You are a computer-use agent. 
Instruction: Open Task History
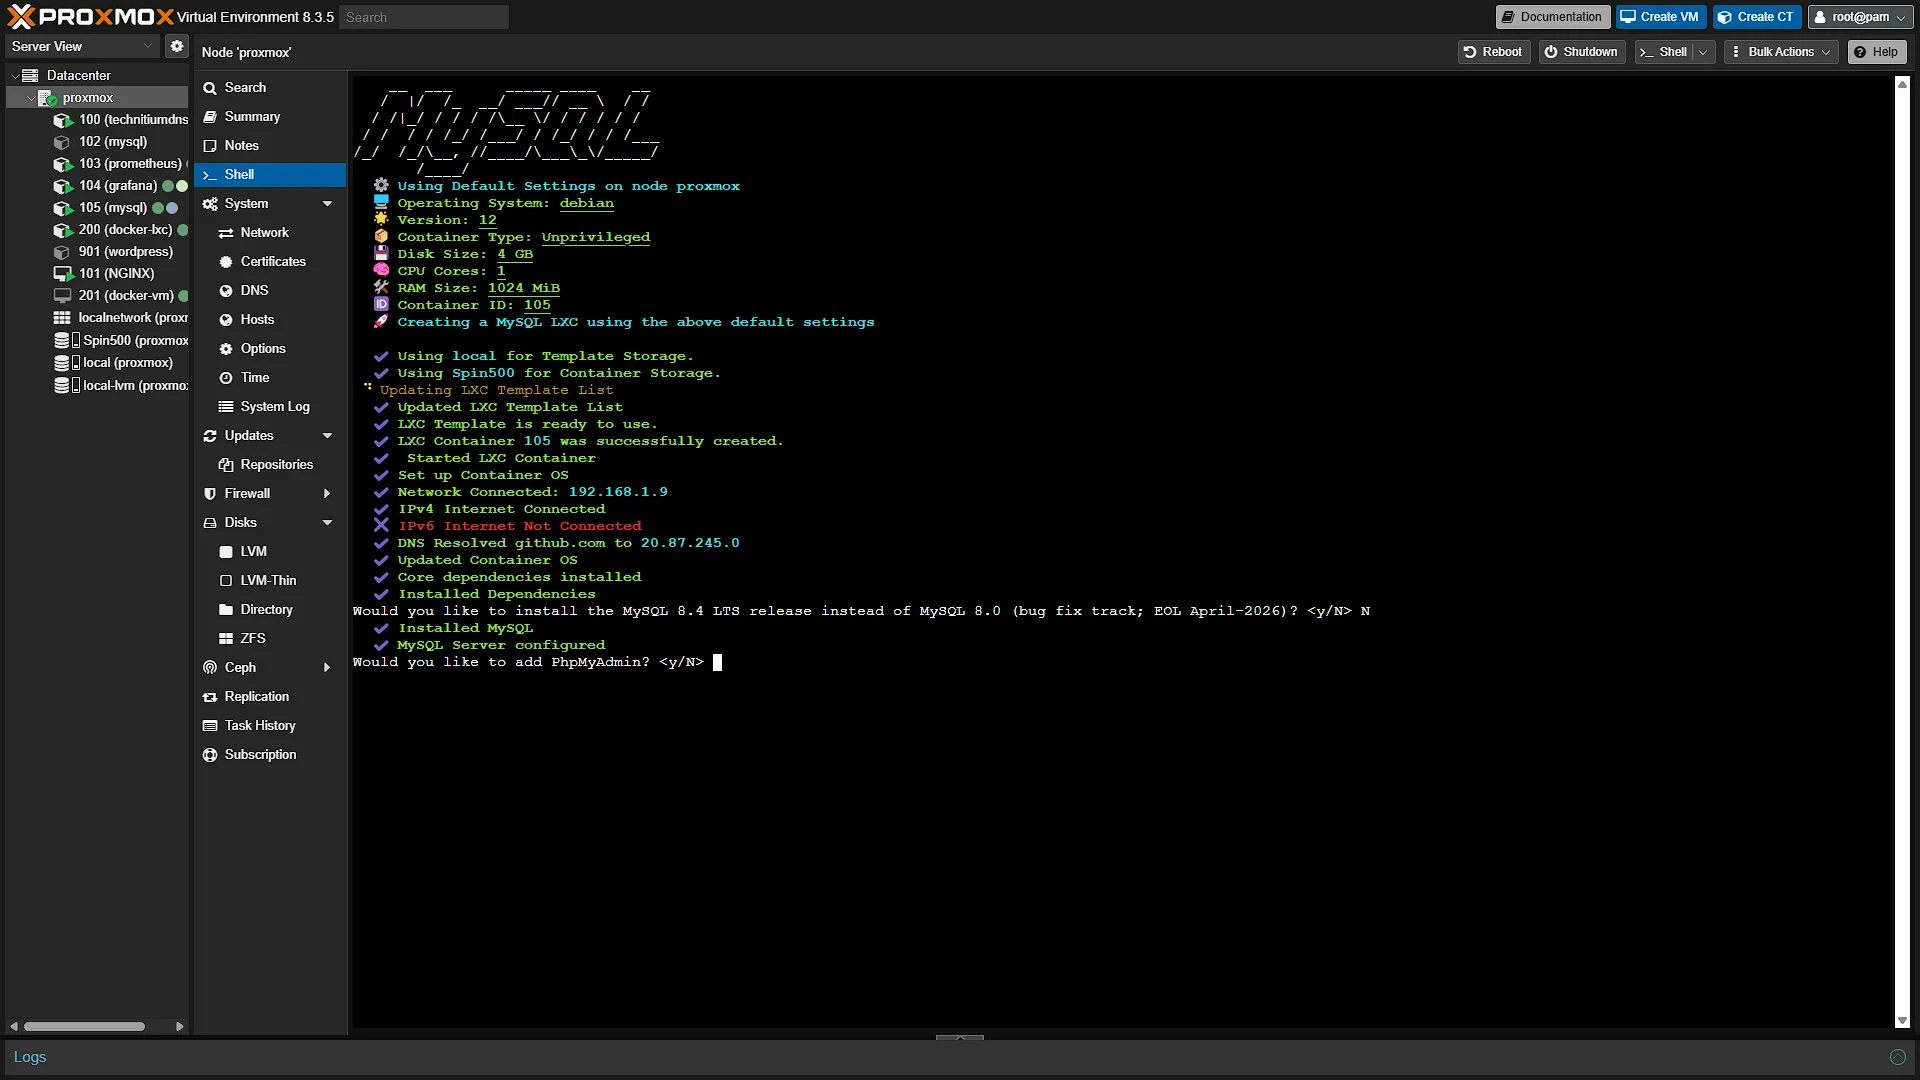click(270, 726)
